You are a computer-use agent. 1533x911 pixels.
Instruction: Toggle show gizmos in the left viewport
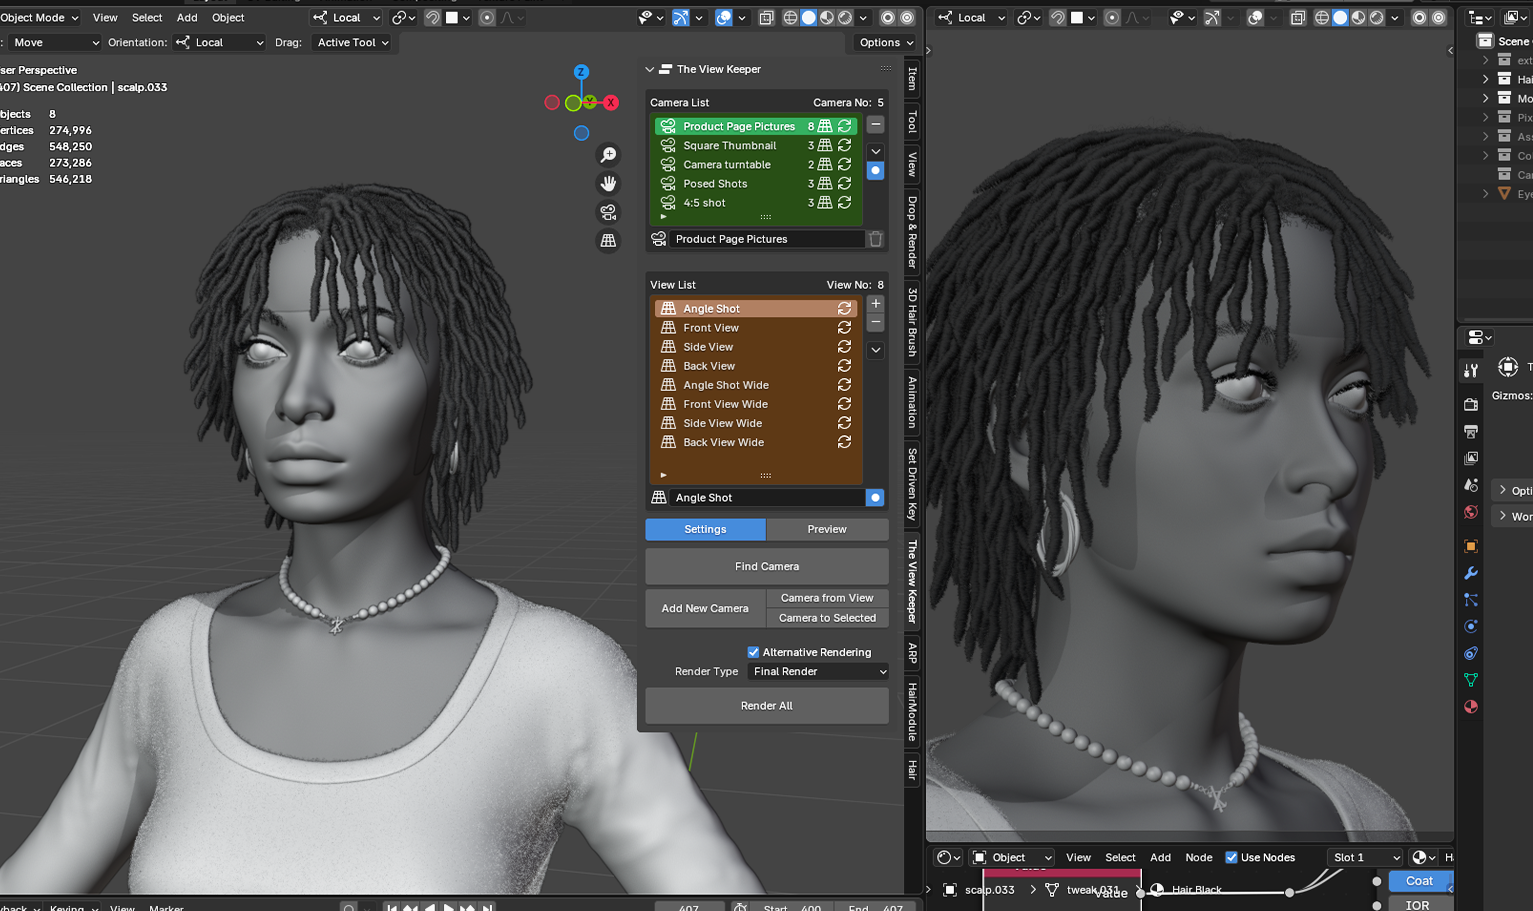coord(681,17)
